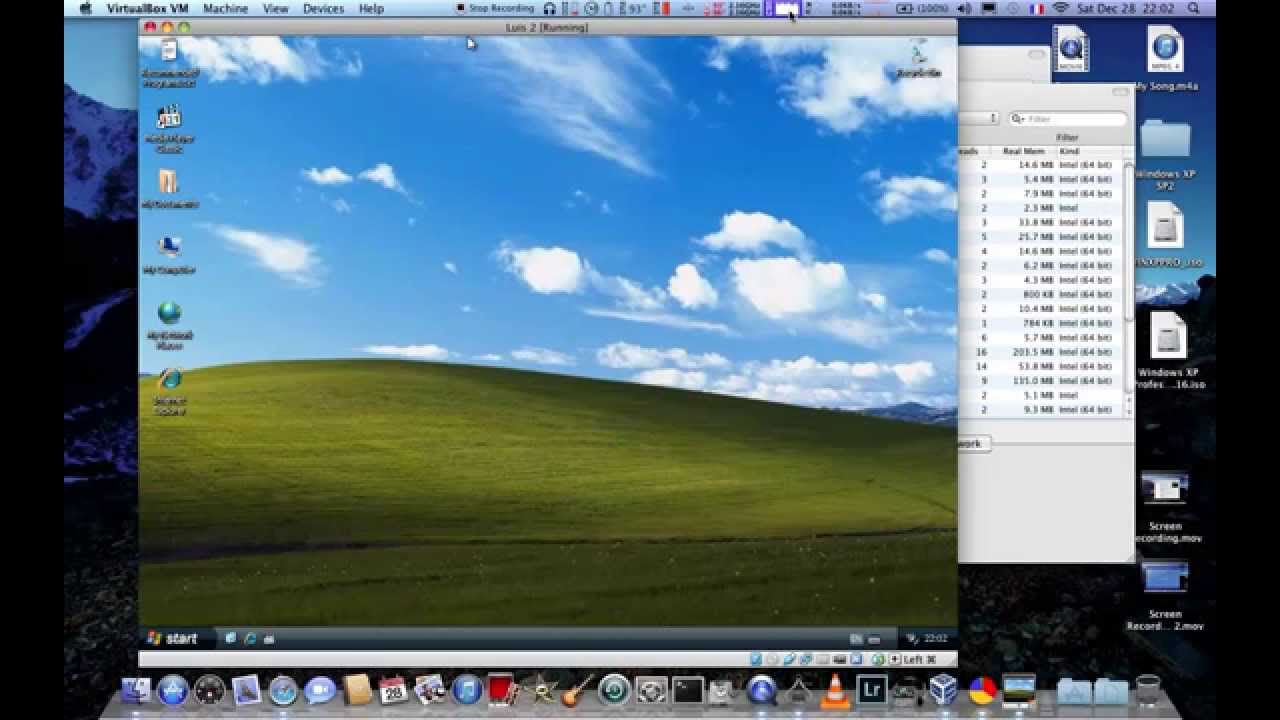This screenshot has width=1280, height=720.
Task: Launch Internet Explorer from XP desktop
Action: pos(169,390)
